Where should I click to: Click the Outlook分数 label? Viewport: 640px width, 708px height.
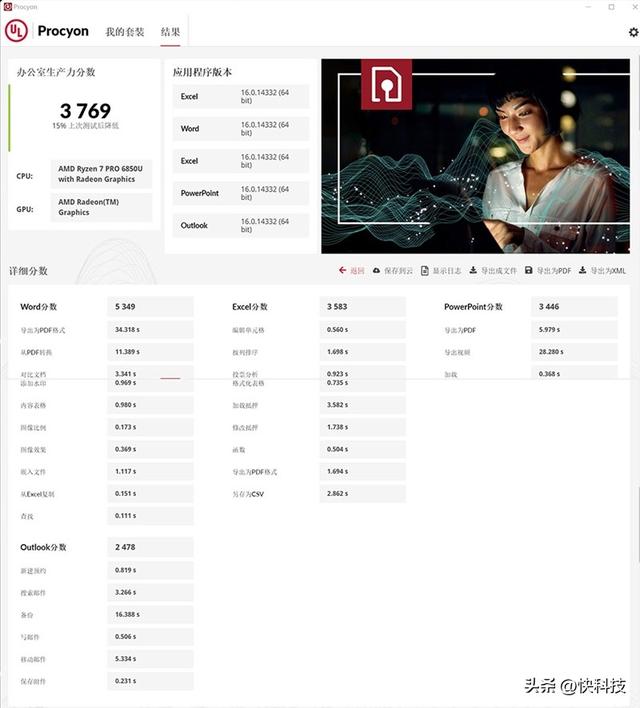(43, 547)
